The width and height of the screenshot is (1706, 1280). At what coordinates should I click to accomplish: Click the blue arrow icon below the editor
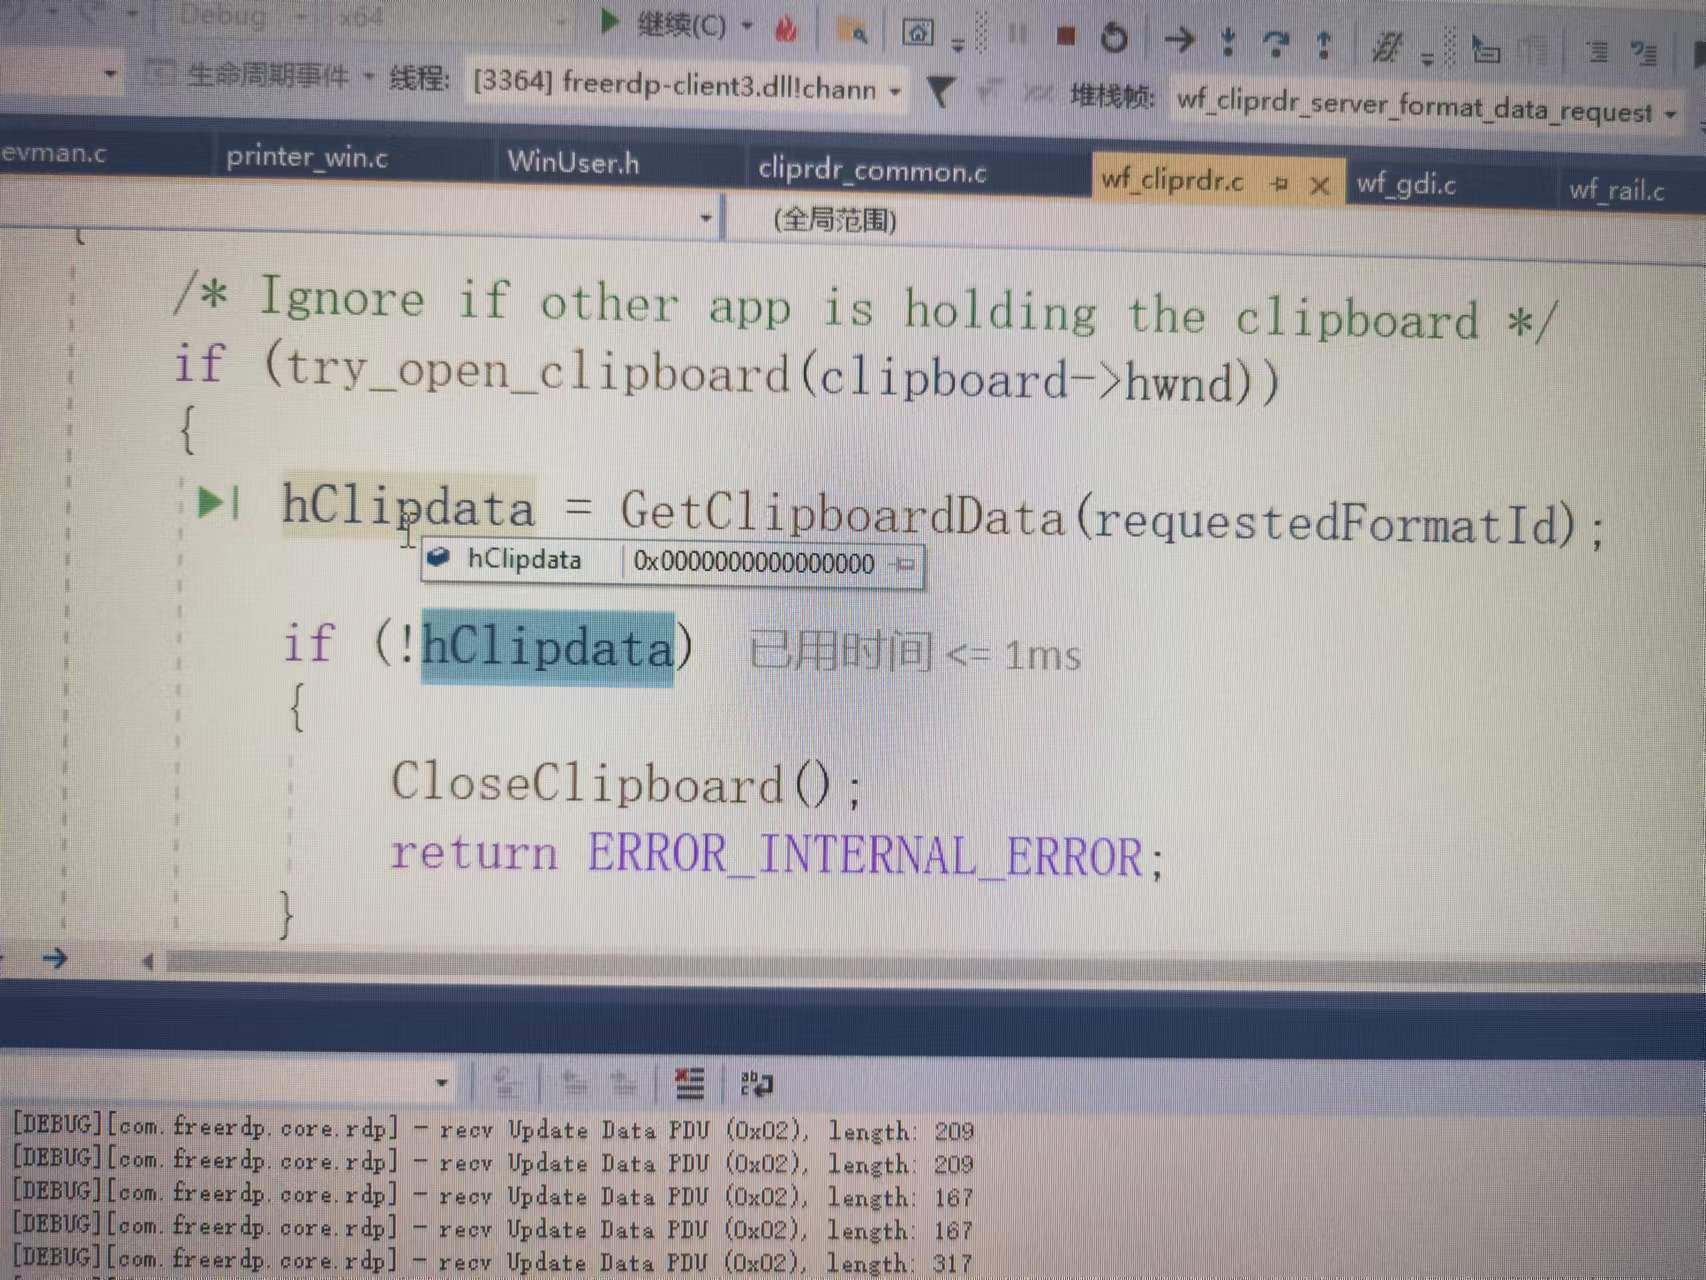coord(55,958)
